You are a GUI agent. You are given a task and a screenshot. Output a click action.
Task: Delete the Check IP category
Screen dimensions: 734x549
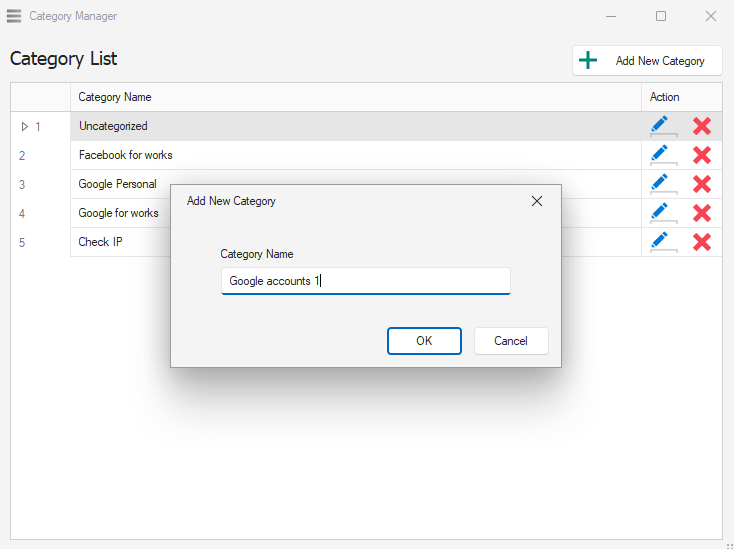point(702,242)
